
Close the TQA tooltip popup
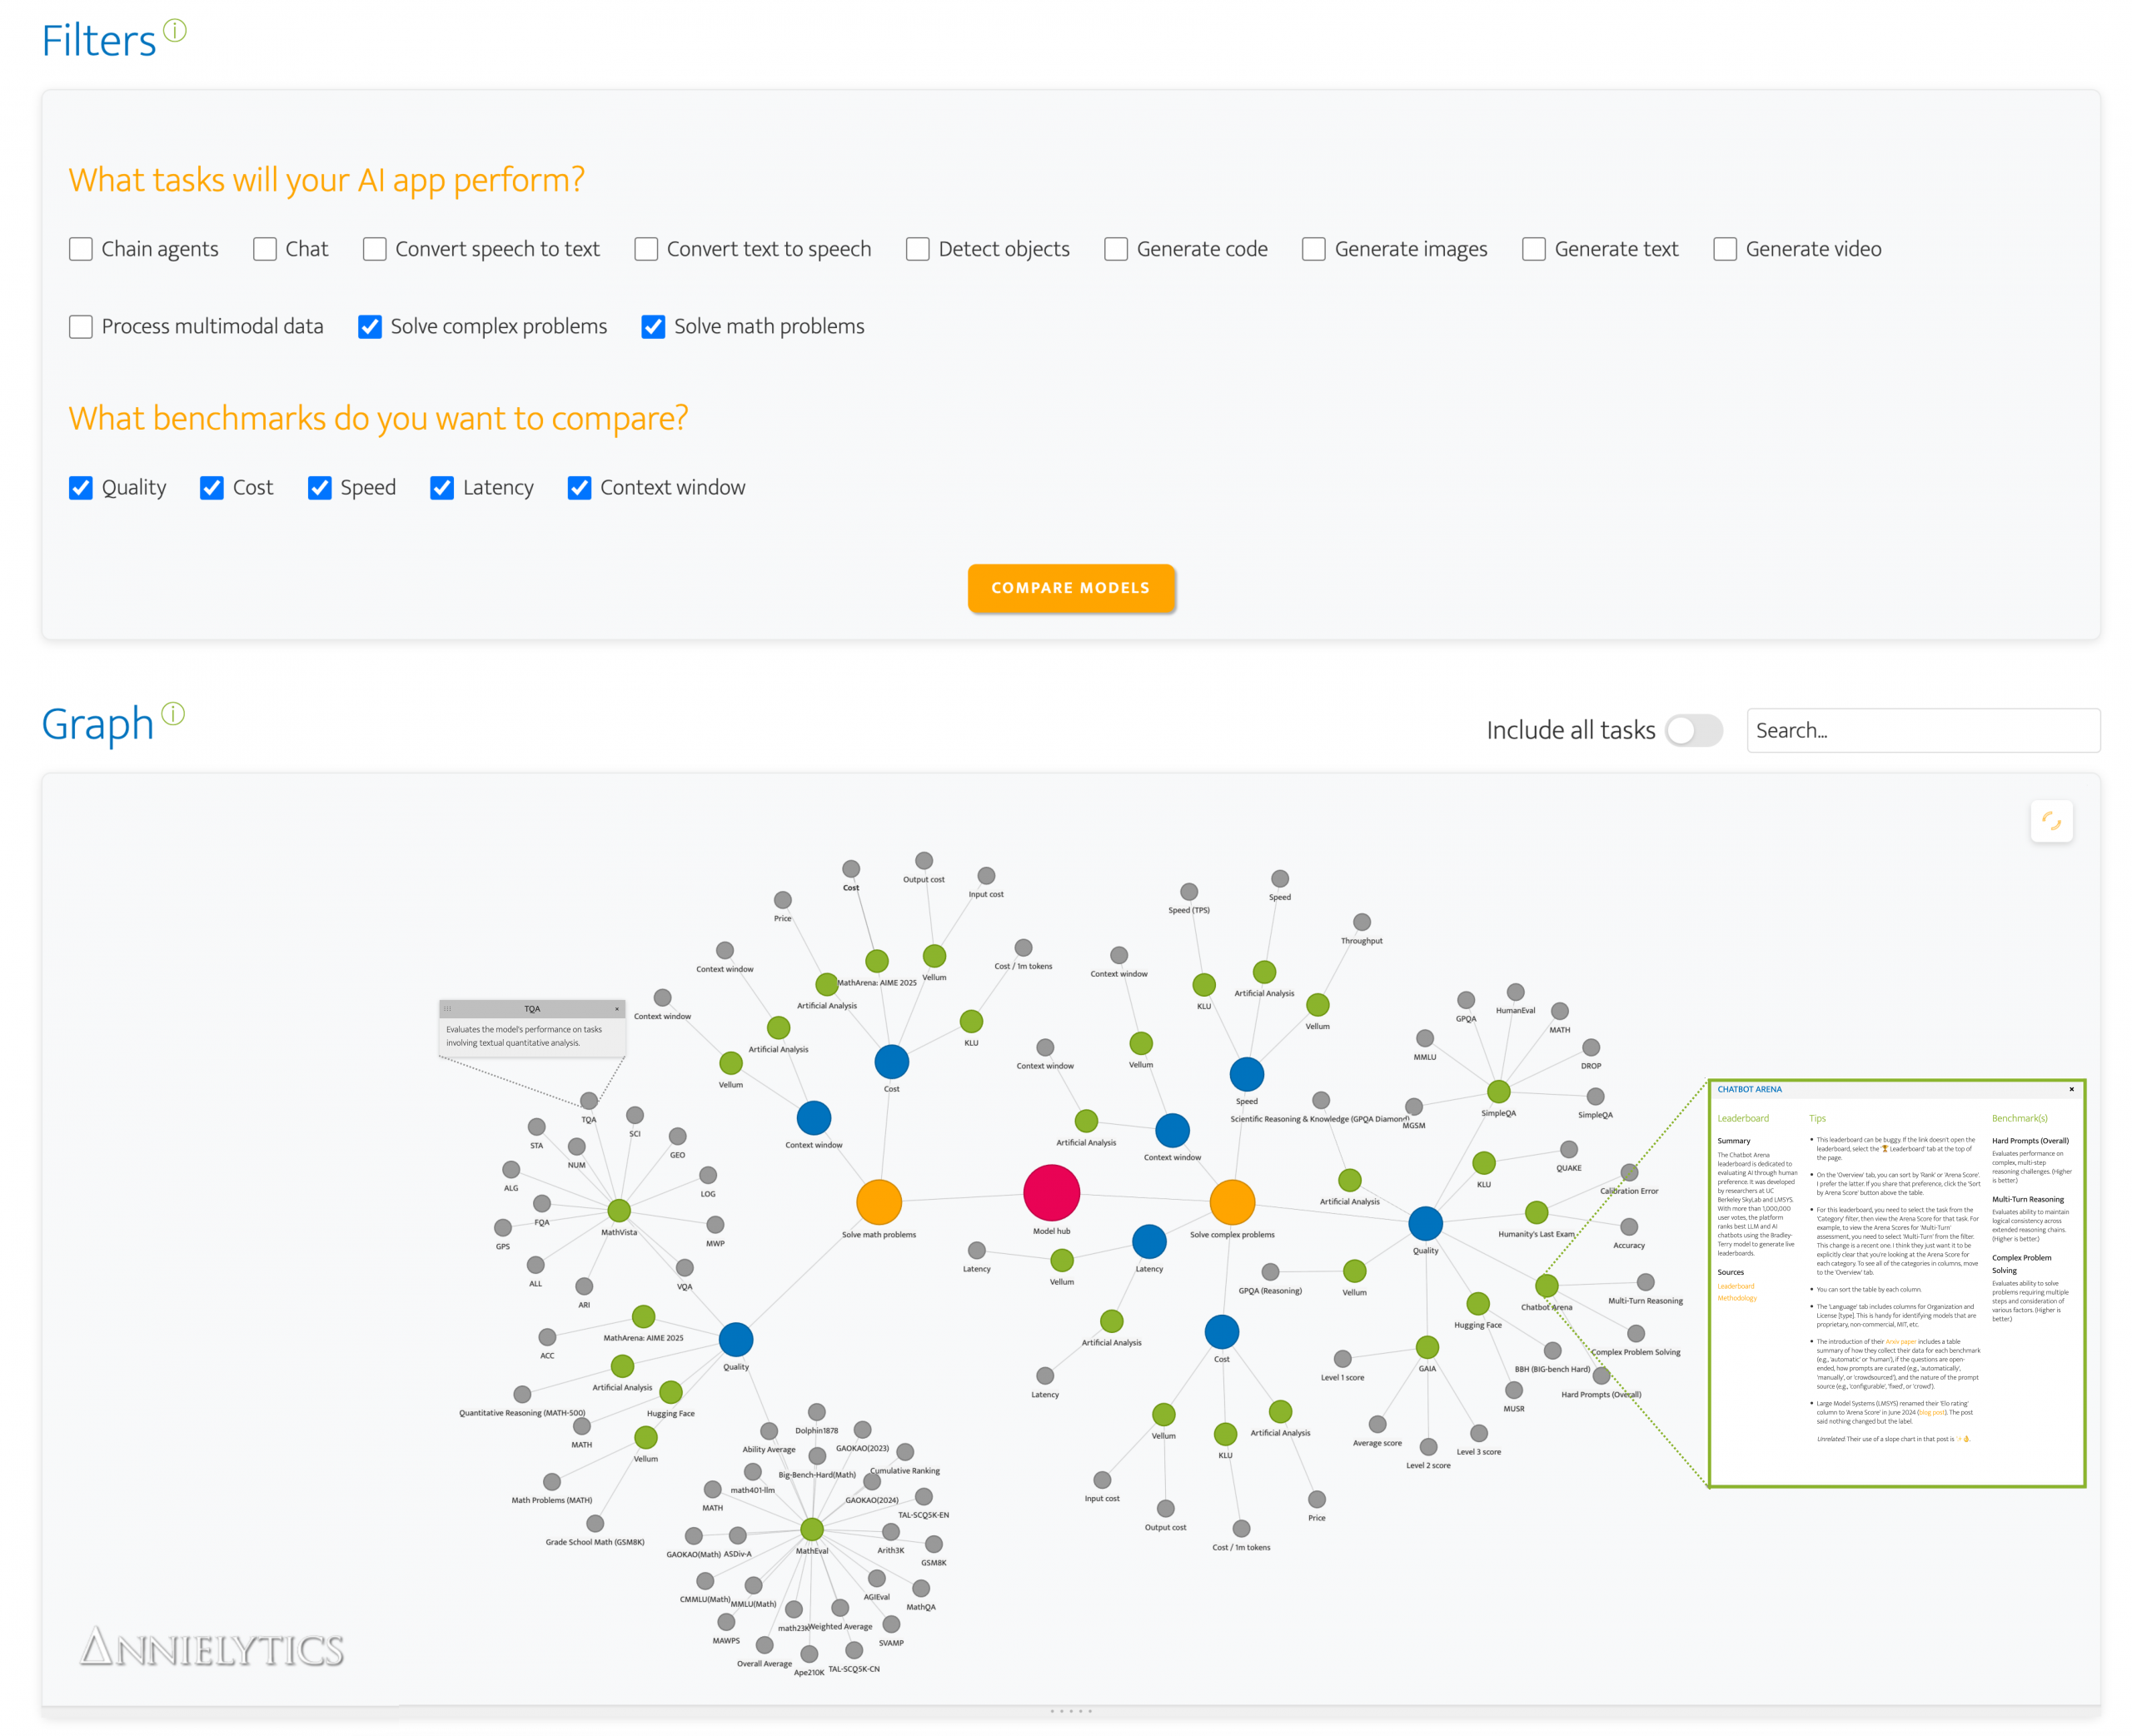click(x=616, y=1009)
